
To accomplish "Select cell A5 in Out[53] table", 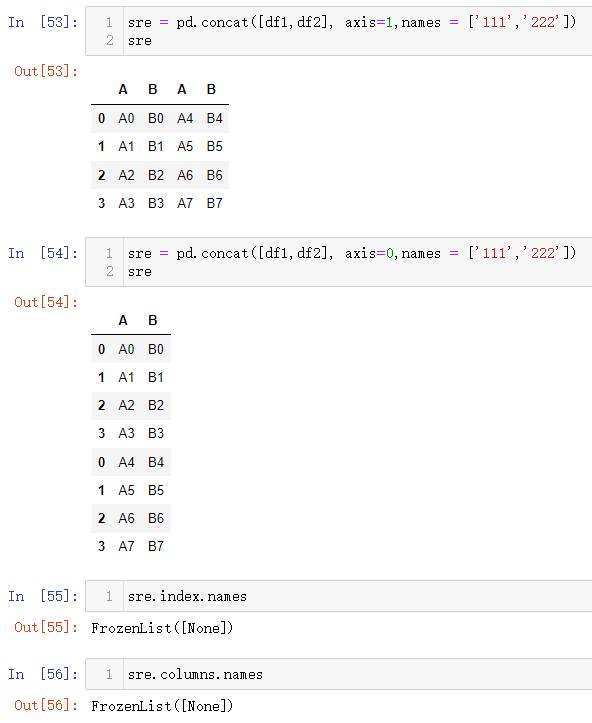I will (185, 147).
